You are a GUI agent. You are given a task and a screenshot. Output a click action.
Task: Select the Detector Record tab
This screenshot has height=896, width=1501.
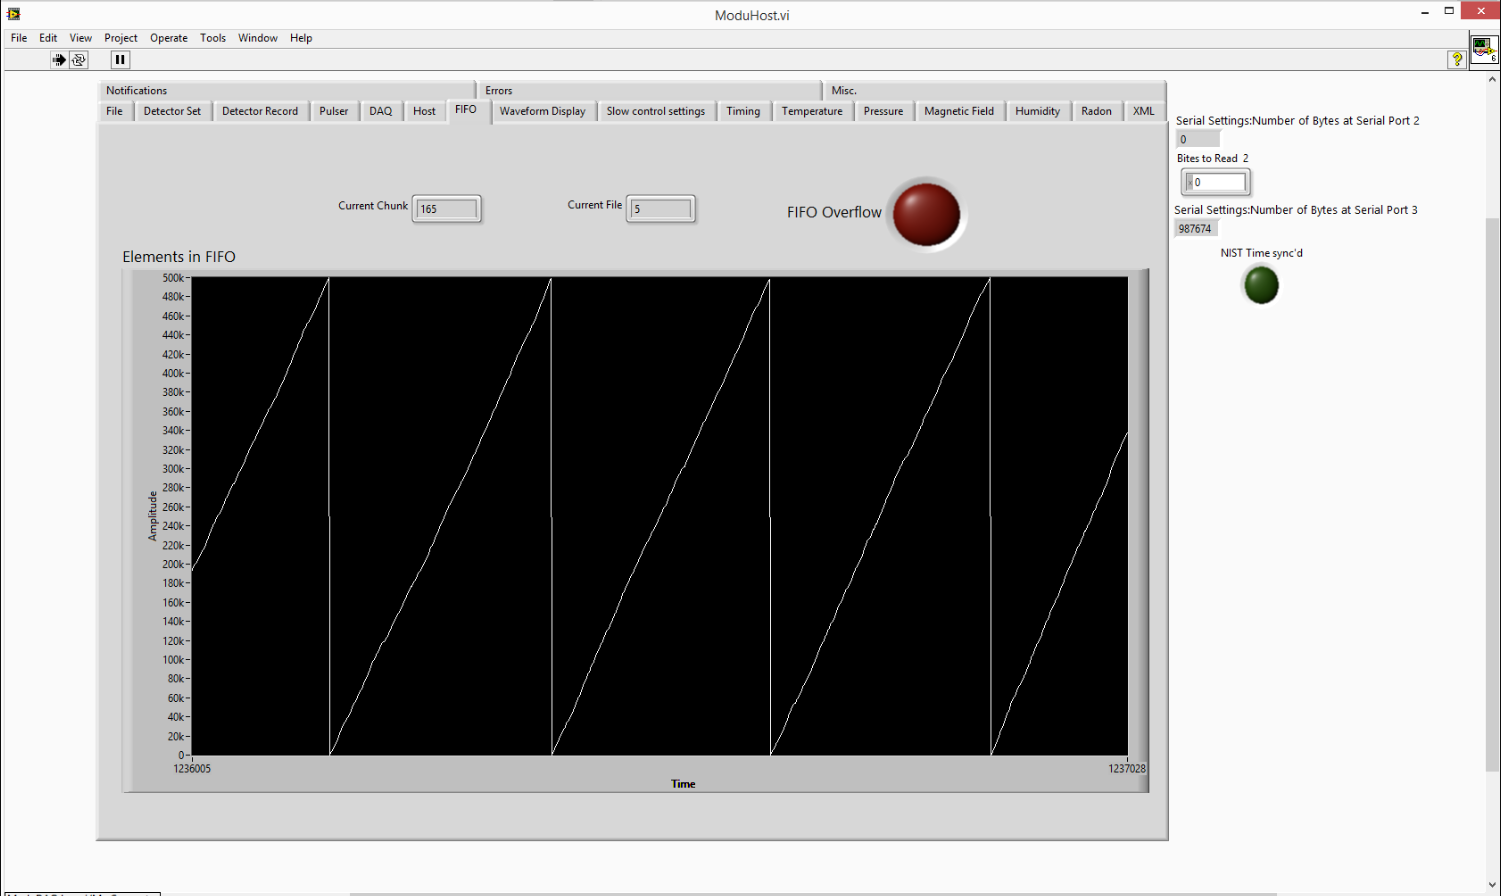260,111
